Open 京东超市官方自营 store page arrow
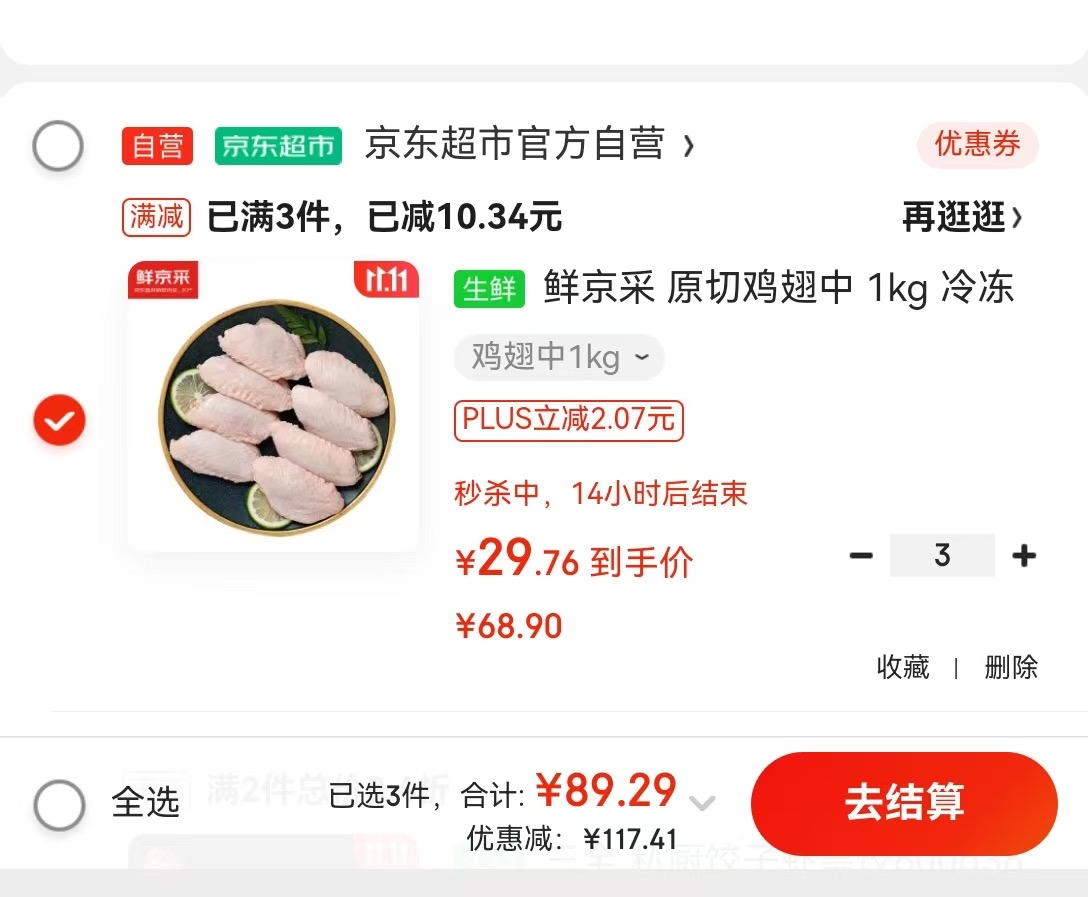This screenshot has height=897, width=1088. click(688, 146)
